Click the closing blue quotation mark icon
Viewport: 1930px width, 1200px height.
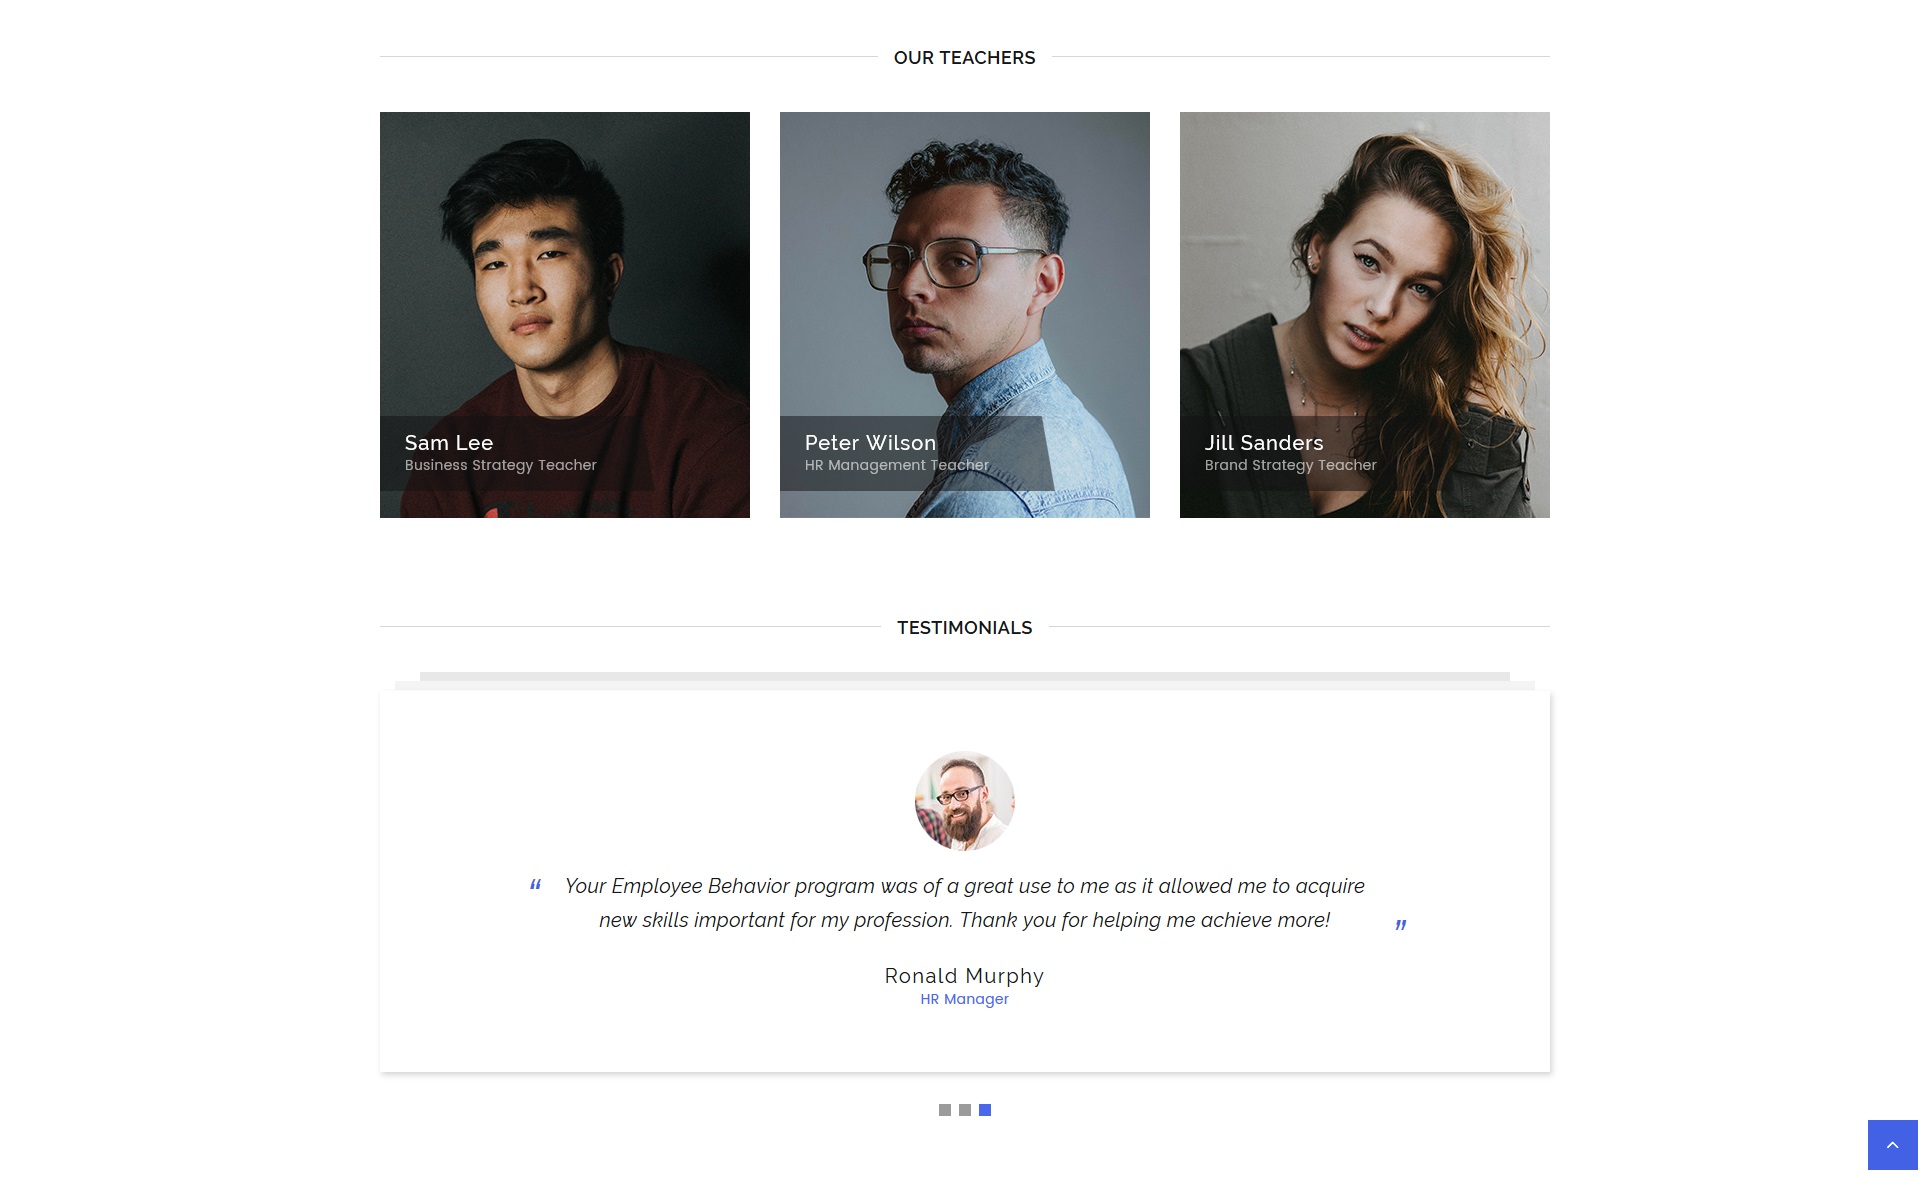pos(1401,925)
